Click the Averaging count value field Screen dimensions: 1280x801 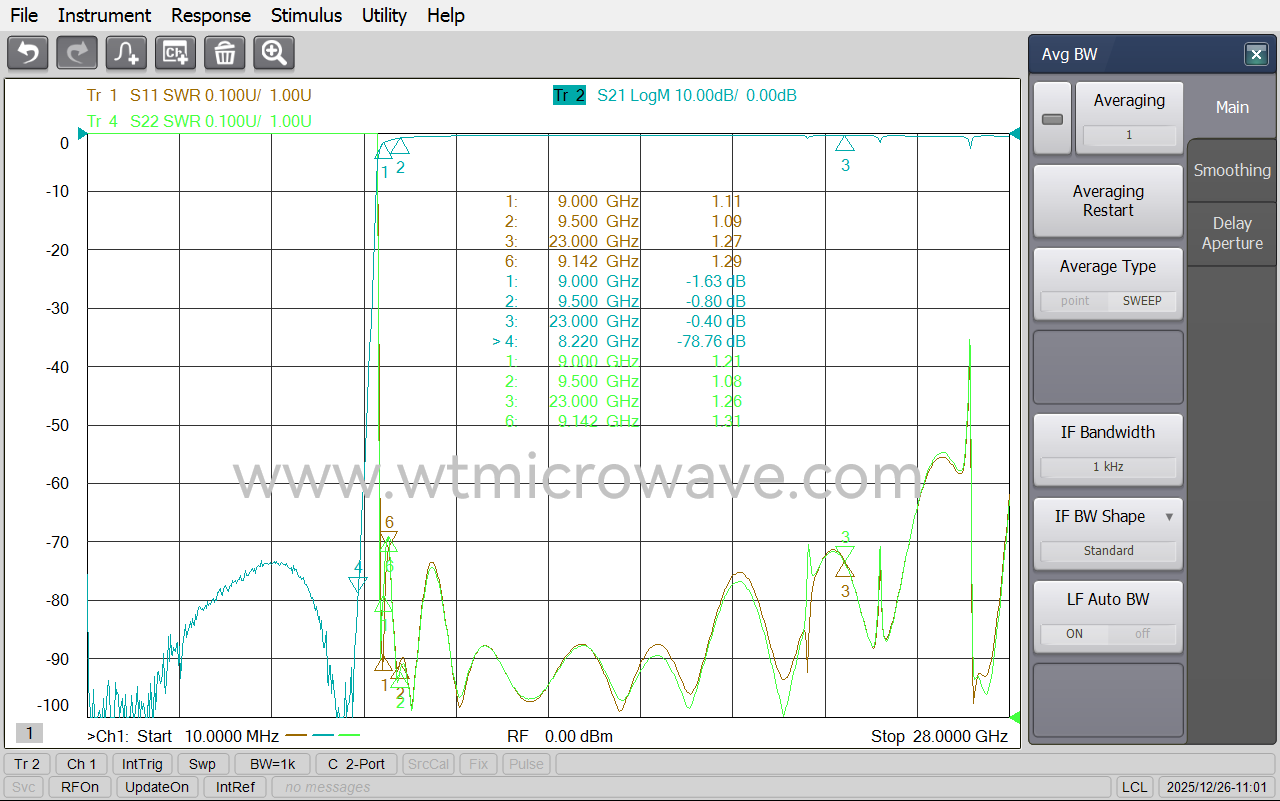(x=1129, y=135)
